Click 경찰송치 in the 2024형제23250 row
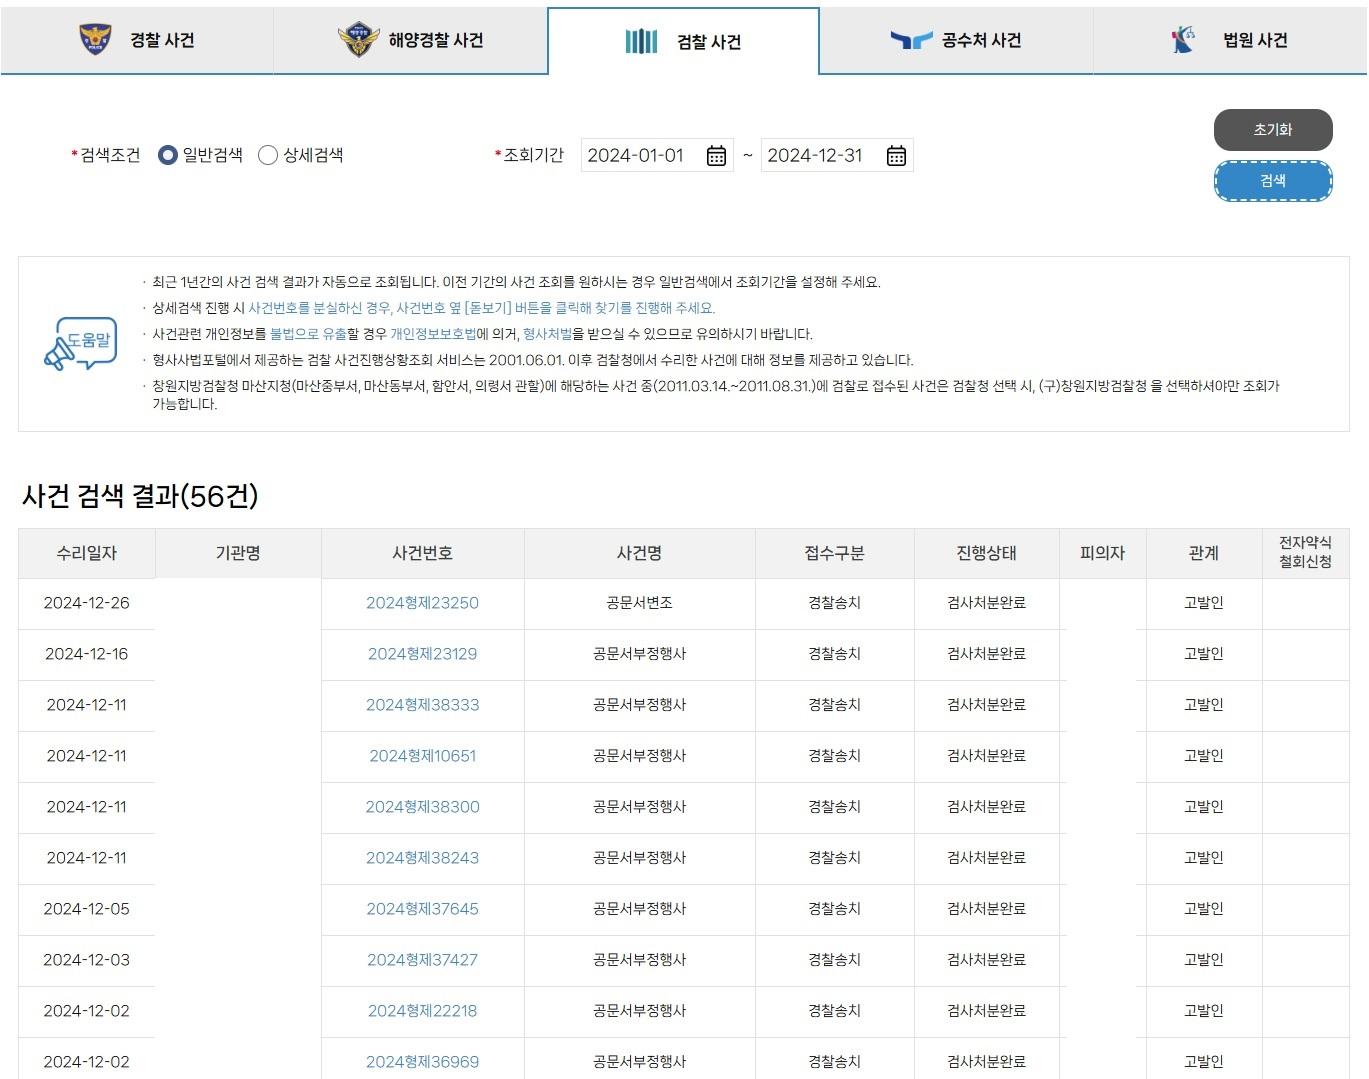 834,603
